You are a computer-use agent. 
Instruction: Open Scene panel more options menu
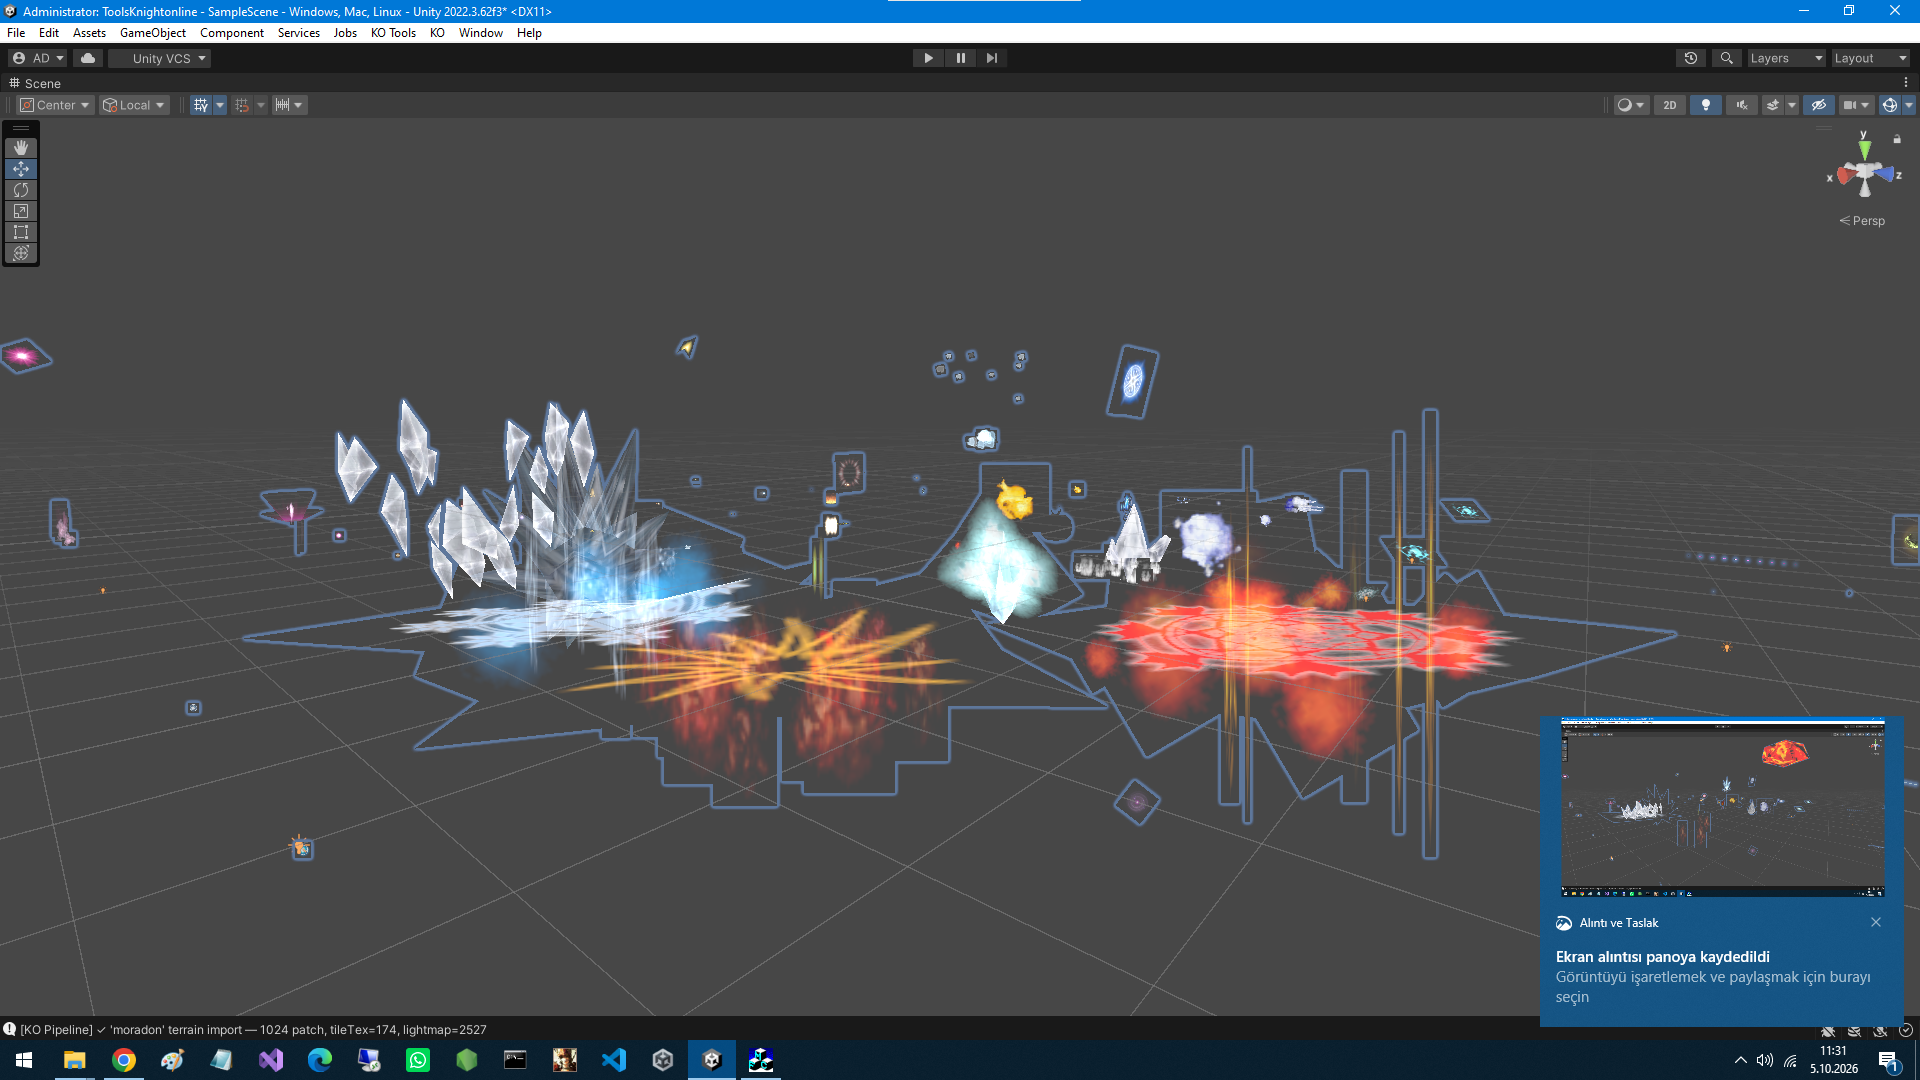pos(1906,83)
